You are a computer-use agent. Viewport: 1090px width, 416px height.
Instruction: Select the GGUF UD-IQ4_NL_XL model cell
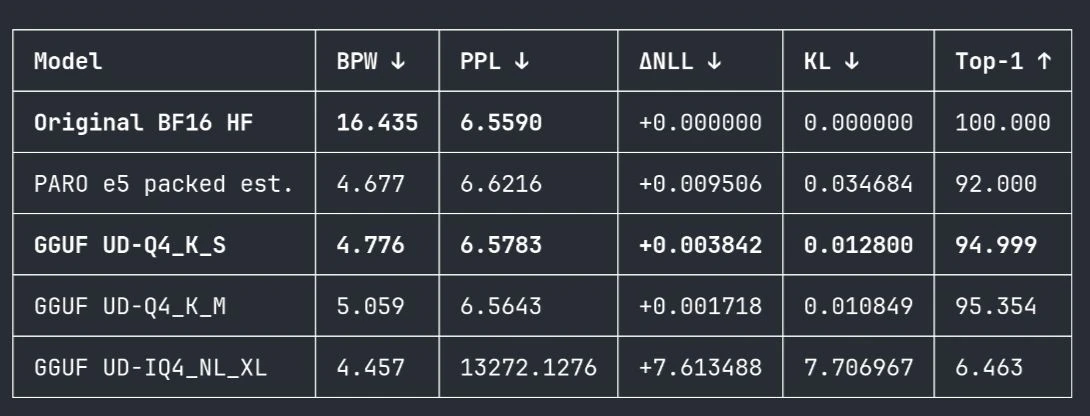150,367
